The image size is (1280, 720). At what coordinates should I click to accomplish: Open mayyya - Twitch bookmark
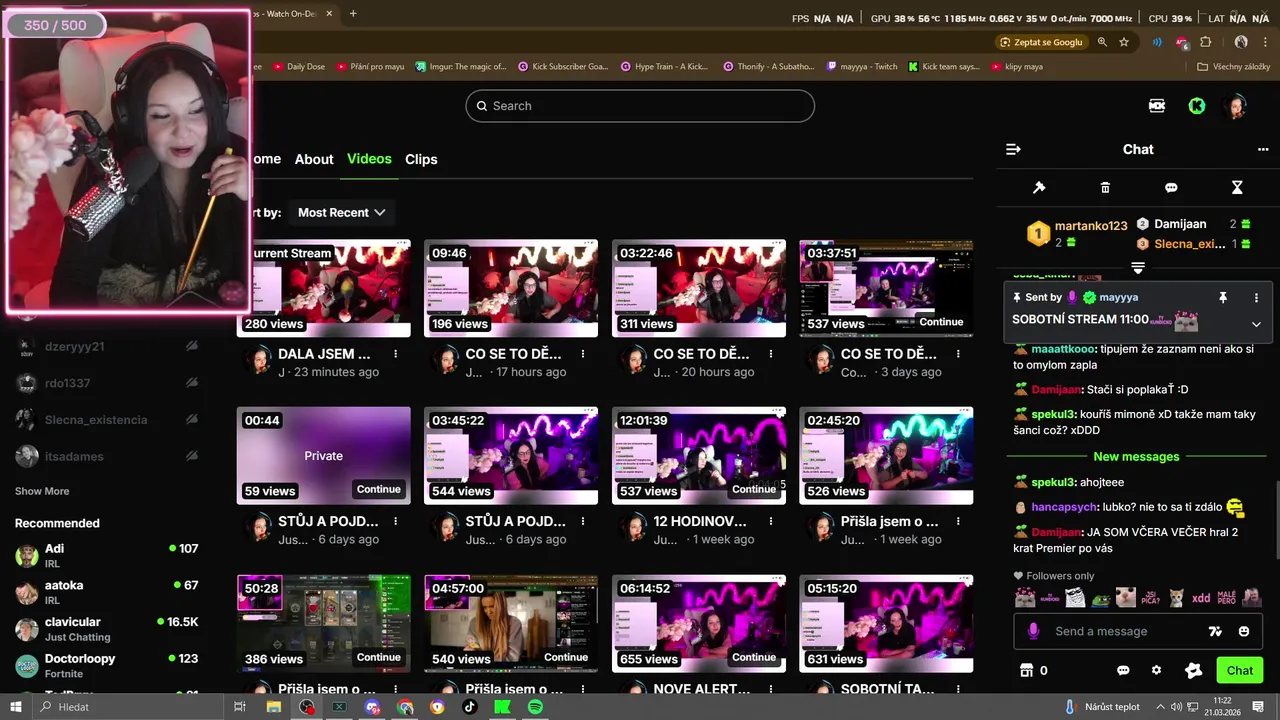coord(862,67)
